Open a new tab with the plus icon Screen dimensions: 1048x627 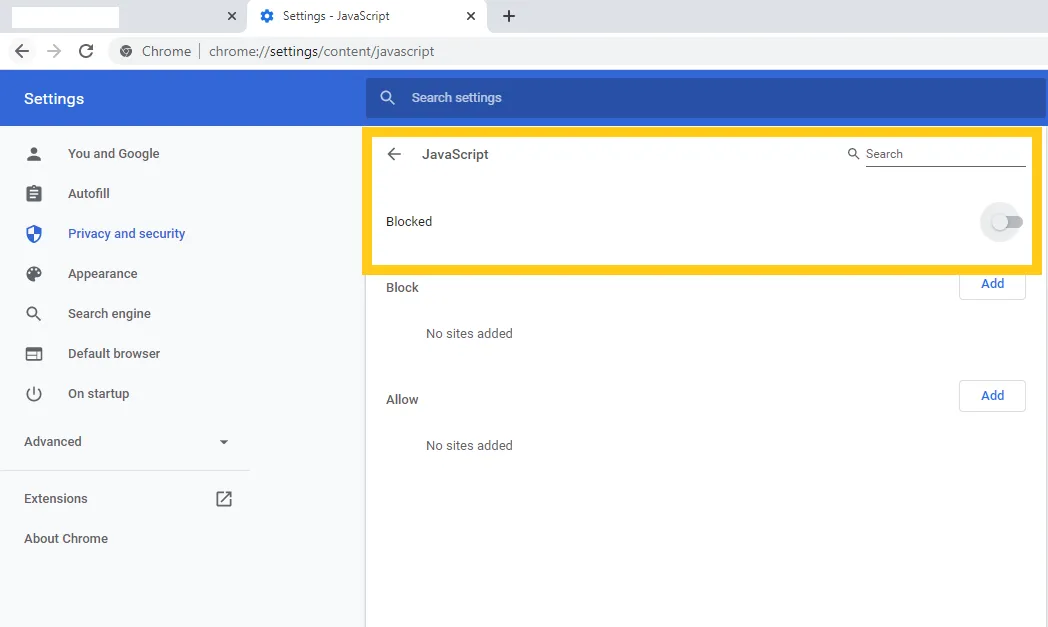[x=509, y=16]
